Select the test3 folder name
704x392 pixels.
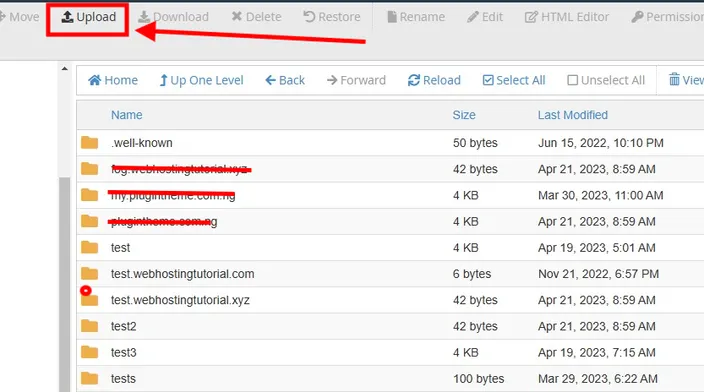click(x=123, y=352)
